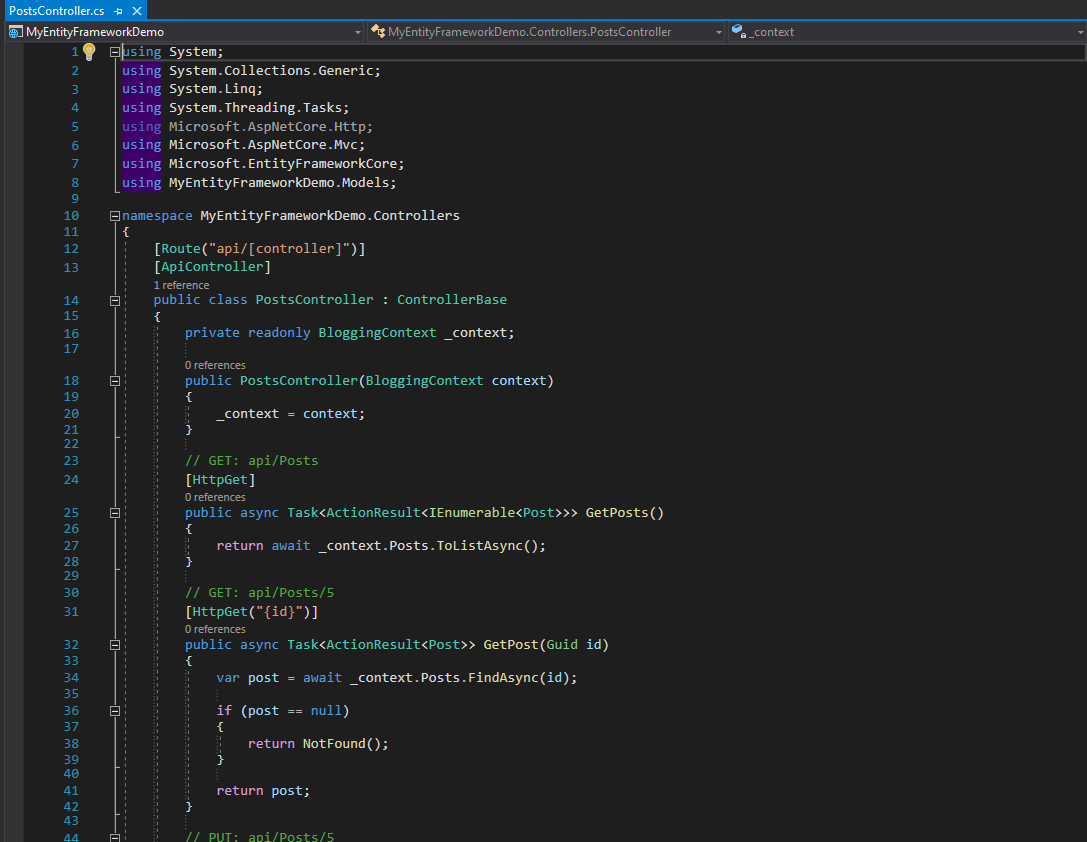Open the '1 reference' CodeLens link
Screen dimensions: 1087x842
pos(181,285)
